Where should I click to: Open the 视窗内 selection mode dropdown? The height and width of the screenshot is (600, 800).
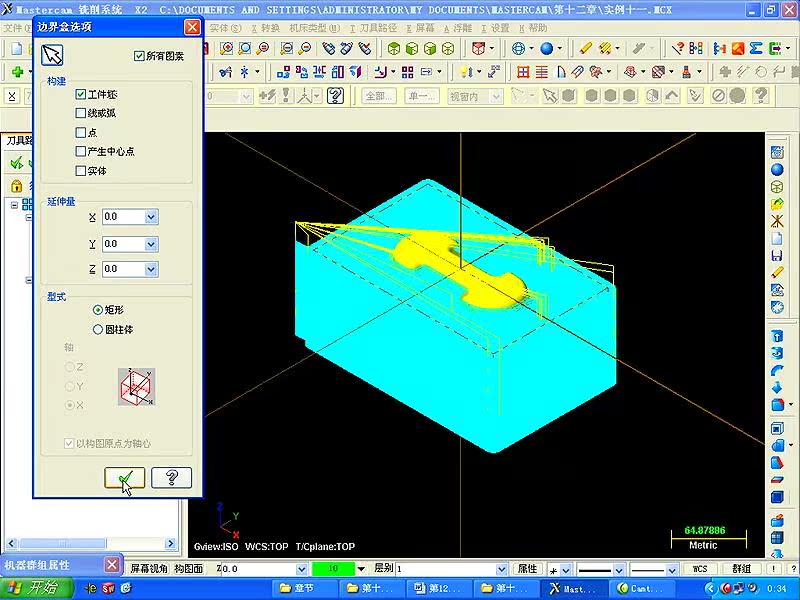pyautogui.click(x=495, y=96)
